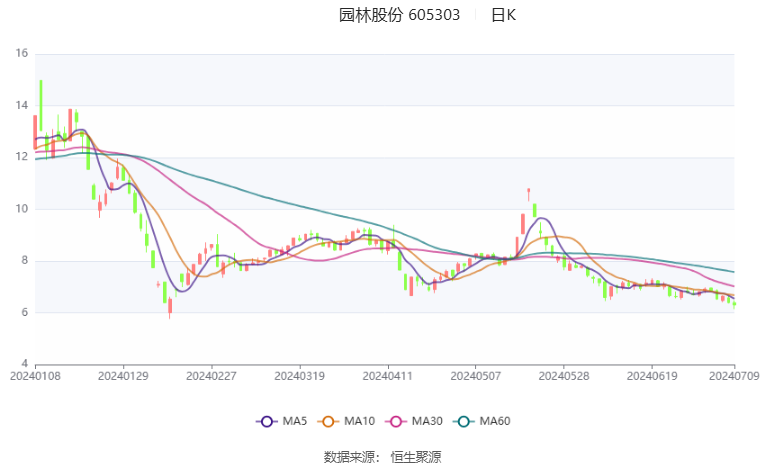765x465 pixels.
Task: Click the 20240709 x-axis date label
Action: coord(734,376)
